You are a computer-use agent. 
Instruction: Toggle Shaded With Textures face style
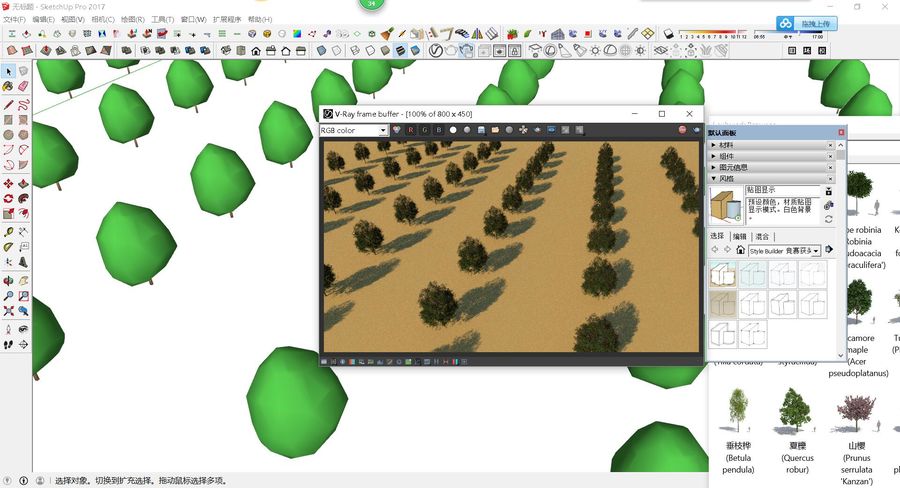pyautogui.click(x=400, y=51)
